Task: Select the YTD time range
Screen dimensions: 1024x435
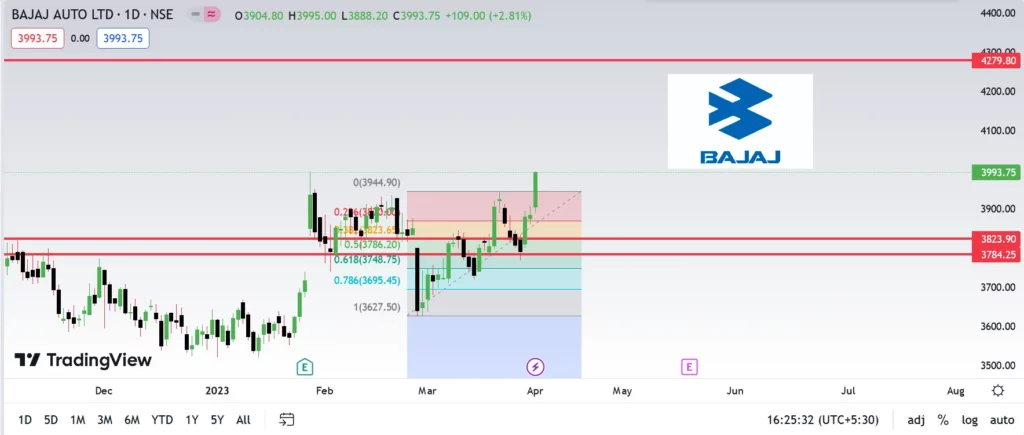Action: tap(163, 420)
